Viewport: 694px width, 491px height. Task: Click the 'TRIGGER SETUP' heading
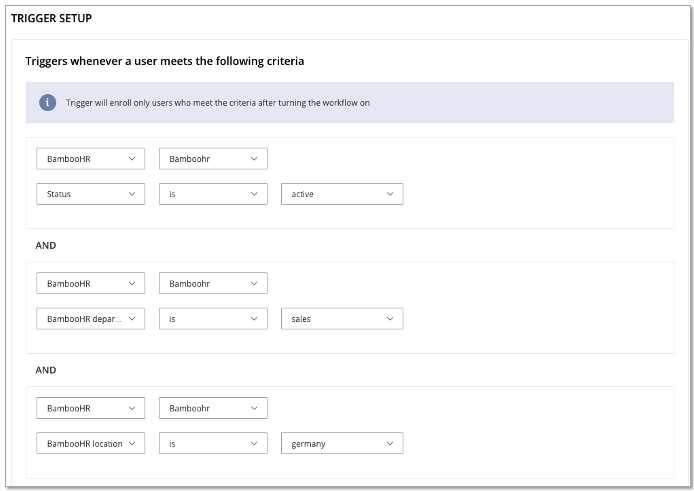[51, 18]
